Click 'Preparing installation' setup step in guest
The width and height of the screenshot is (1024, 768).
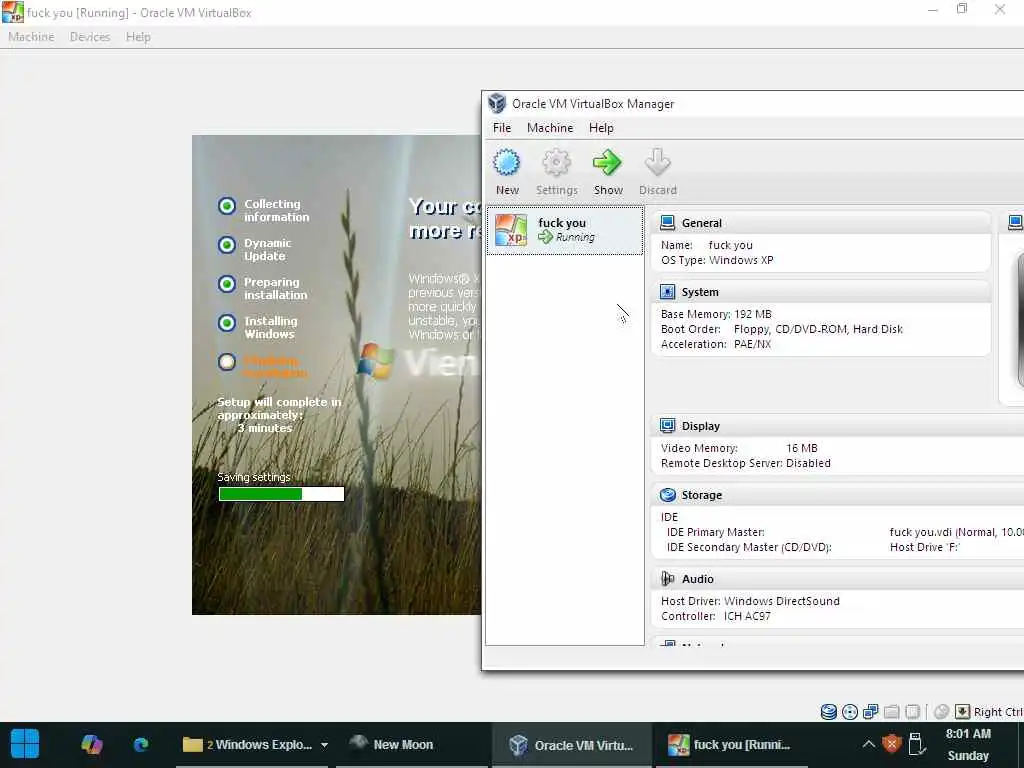click(x=263, y=289)
